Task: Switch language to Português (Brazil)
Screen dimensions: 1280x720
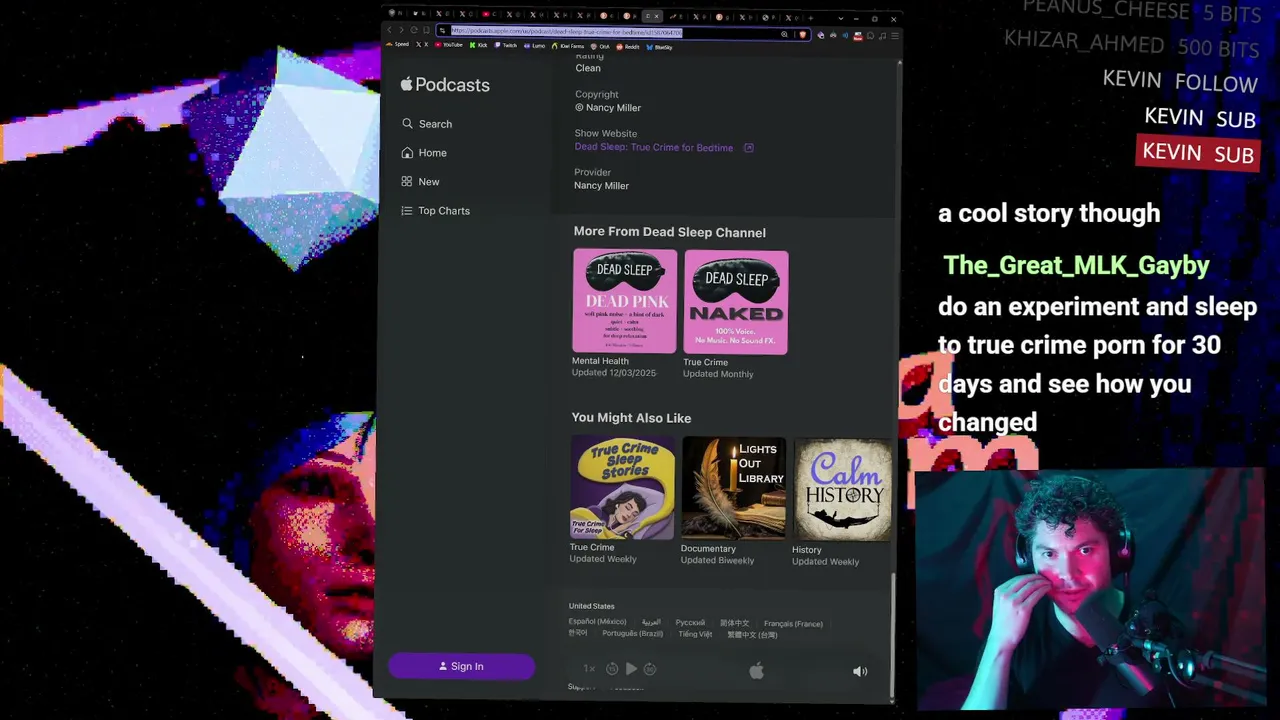Action: click(x=633, y=634)
